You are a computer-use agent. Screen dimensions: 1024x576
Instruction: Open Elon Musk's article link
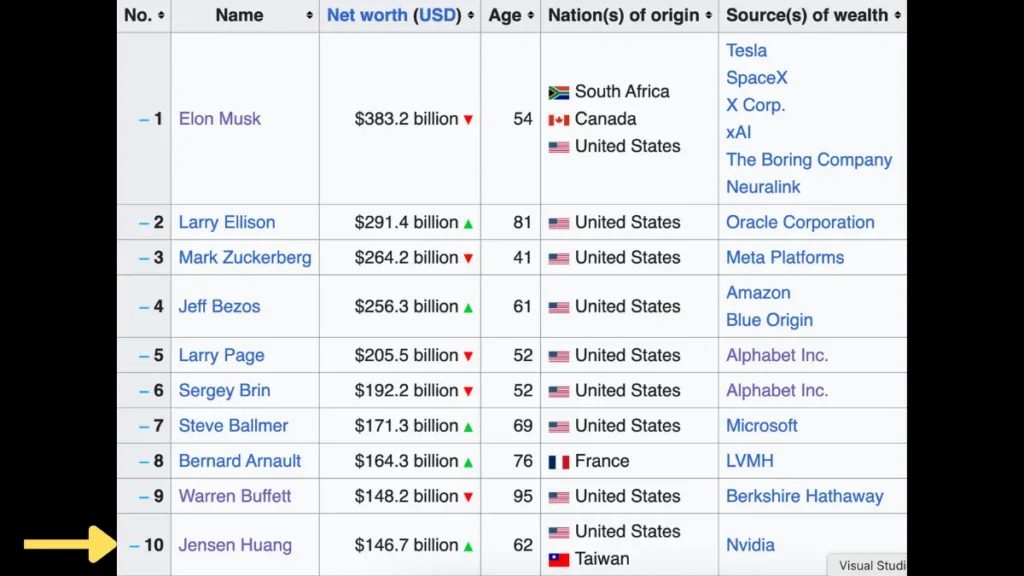(219, 118)
